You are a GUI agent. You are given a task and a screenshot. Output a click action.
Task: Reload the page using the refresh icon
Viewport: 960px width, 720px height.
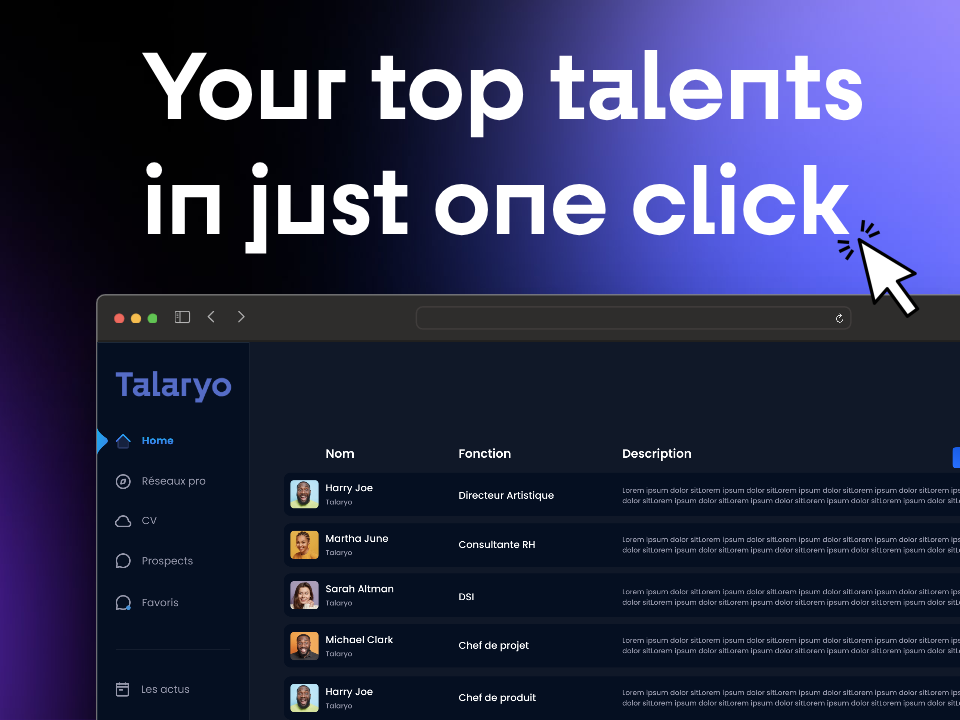click(x=839, y=318)
